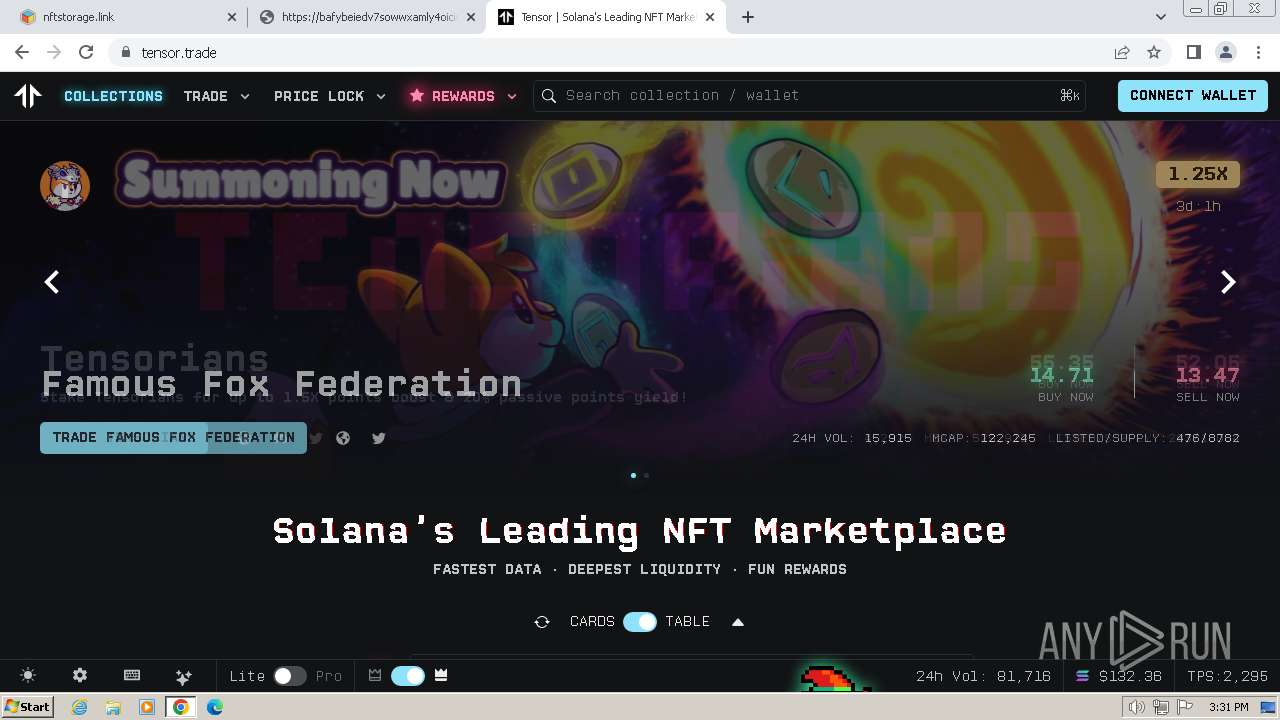Click the outlined crown icon
Screen dimensions: 1280x720
[x=375, y=676]
